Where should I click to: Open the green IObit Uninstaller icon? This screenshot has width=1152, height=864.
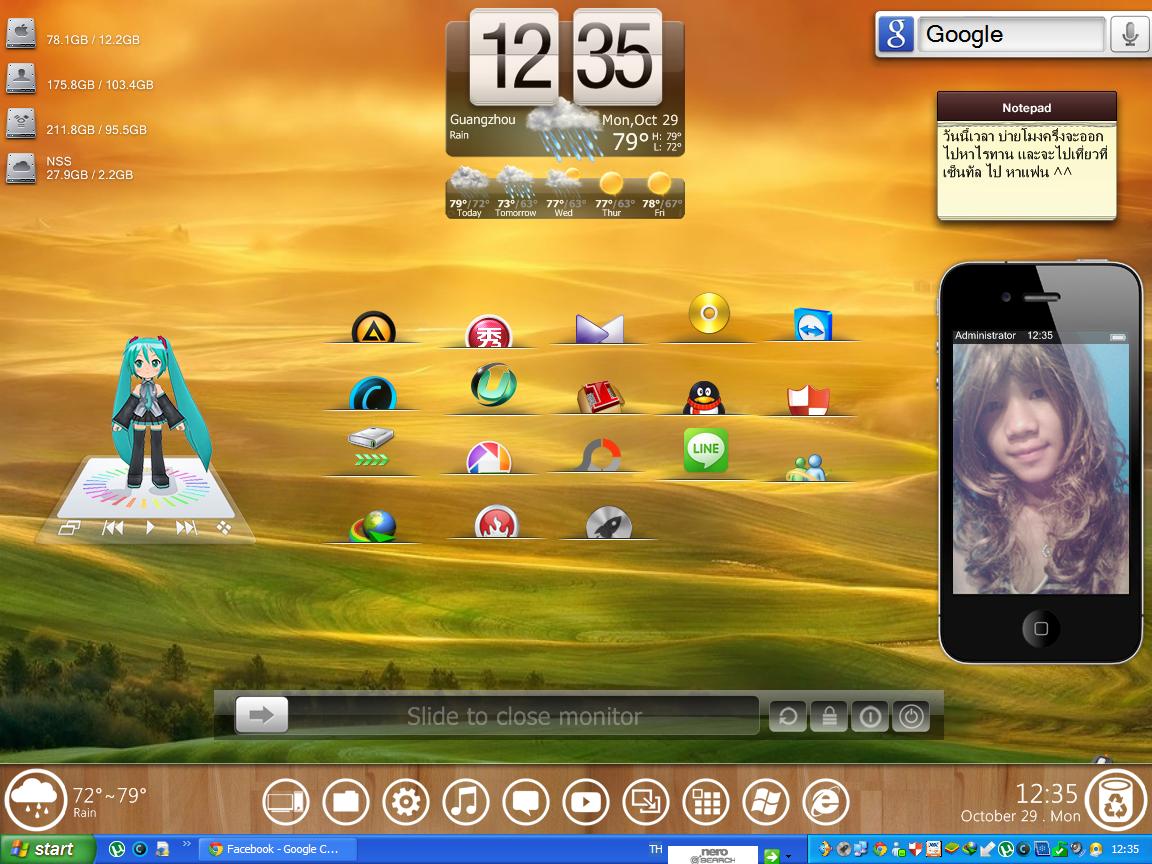493,385
